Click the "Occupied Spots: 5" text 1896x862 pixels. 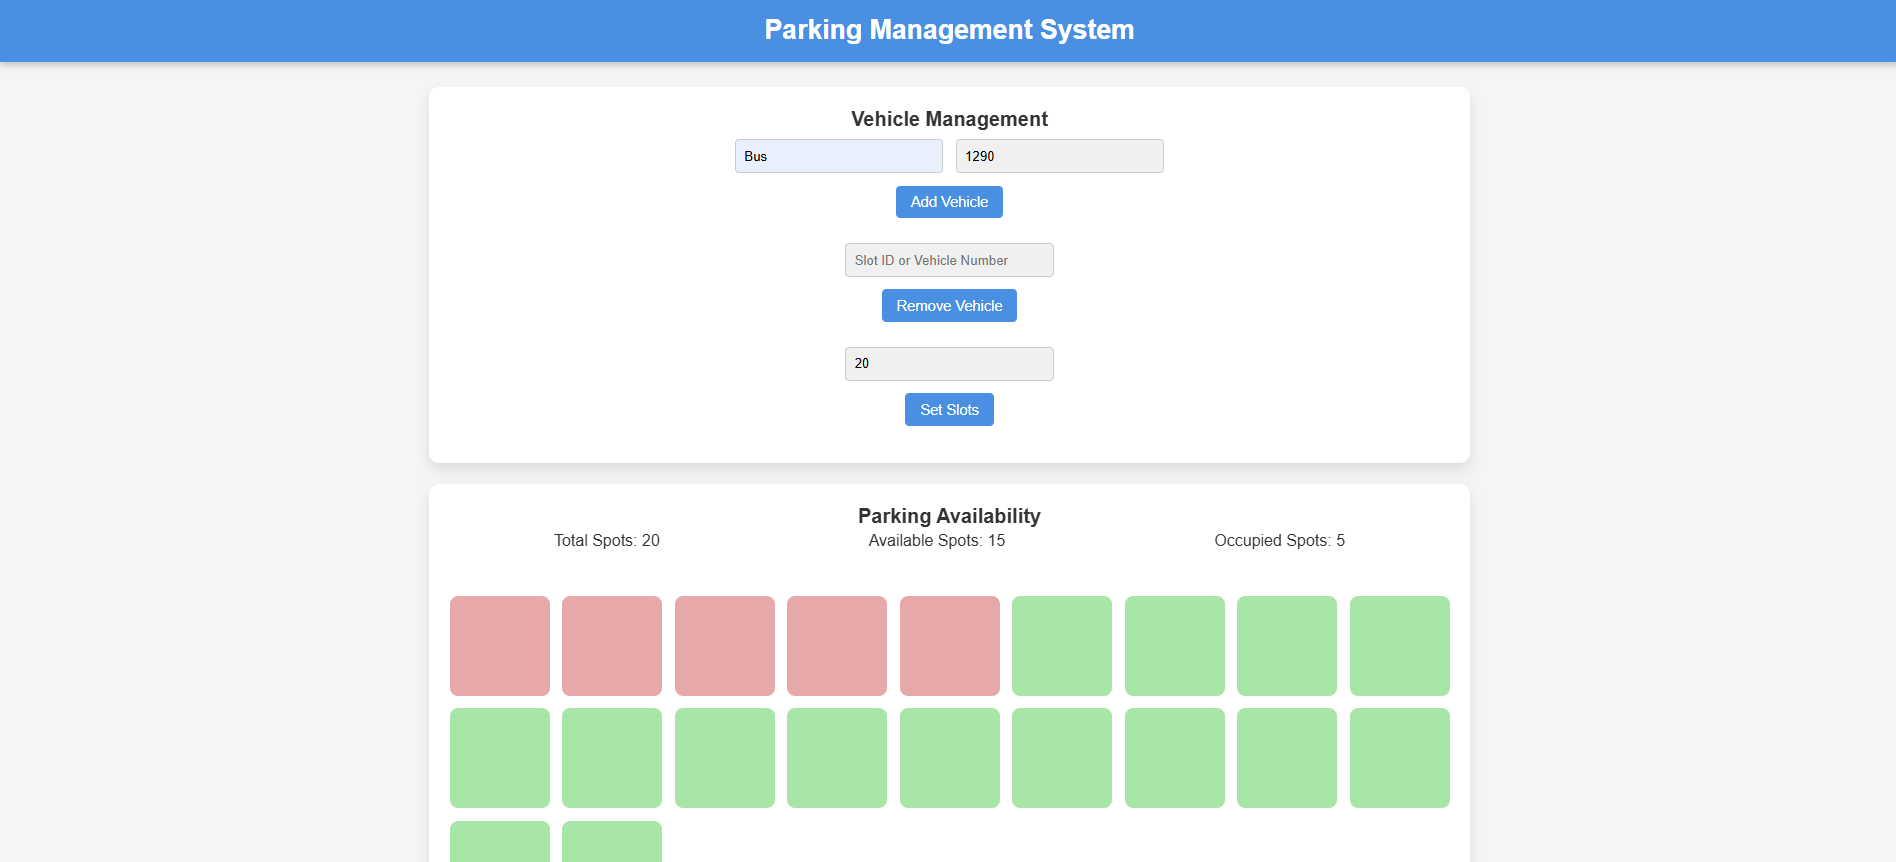1280,541
